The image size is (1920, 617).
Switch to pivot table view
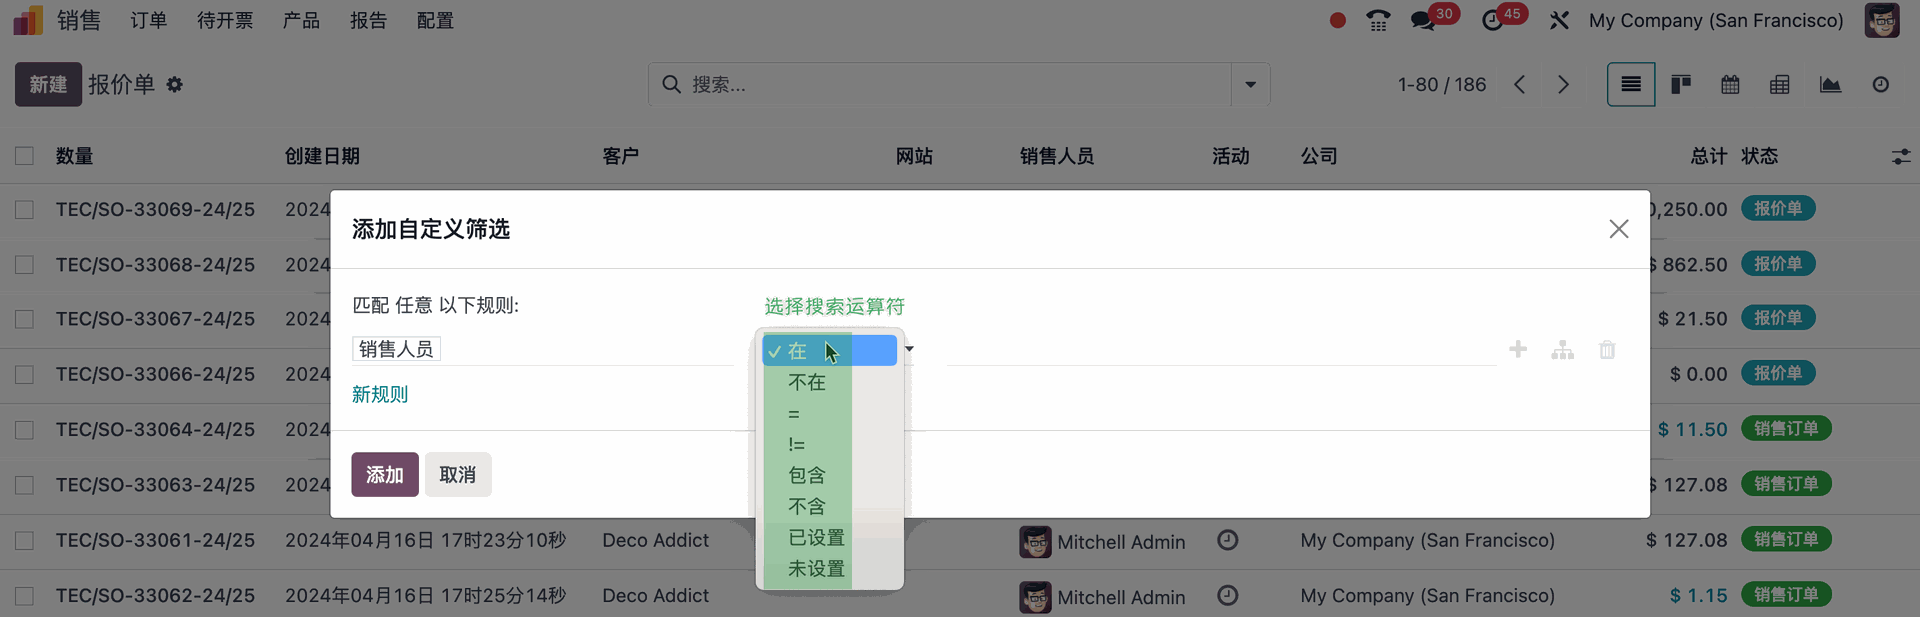pos(1780,85)
